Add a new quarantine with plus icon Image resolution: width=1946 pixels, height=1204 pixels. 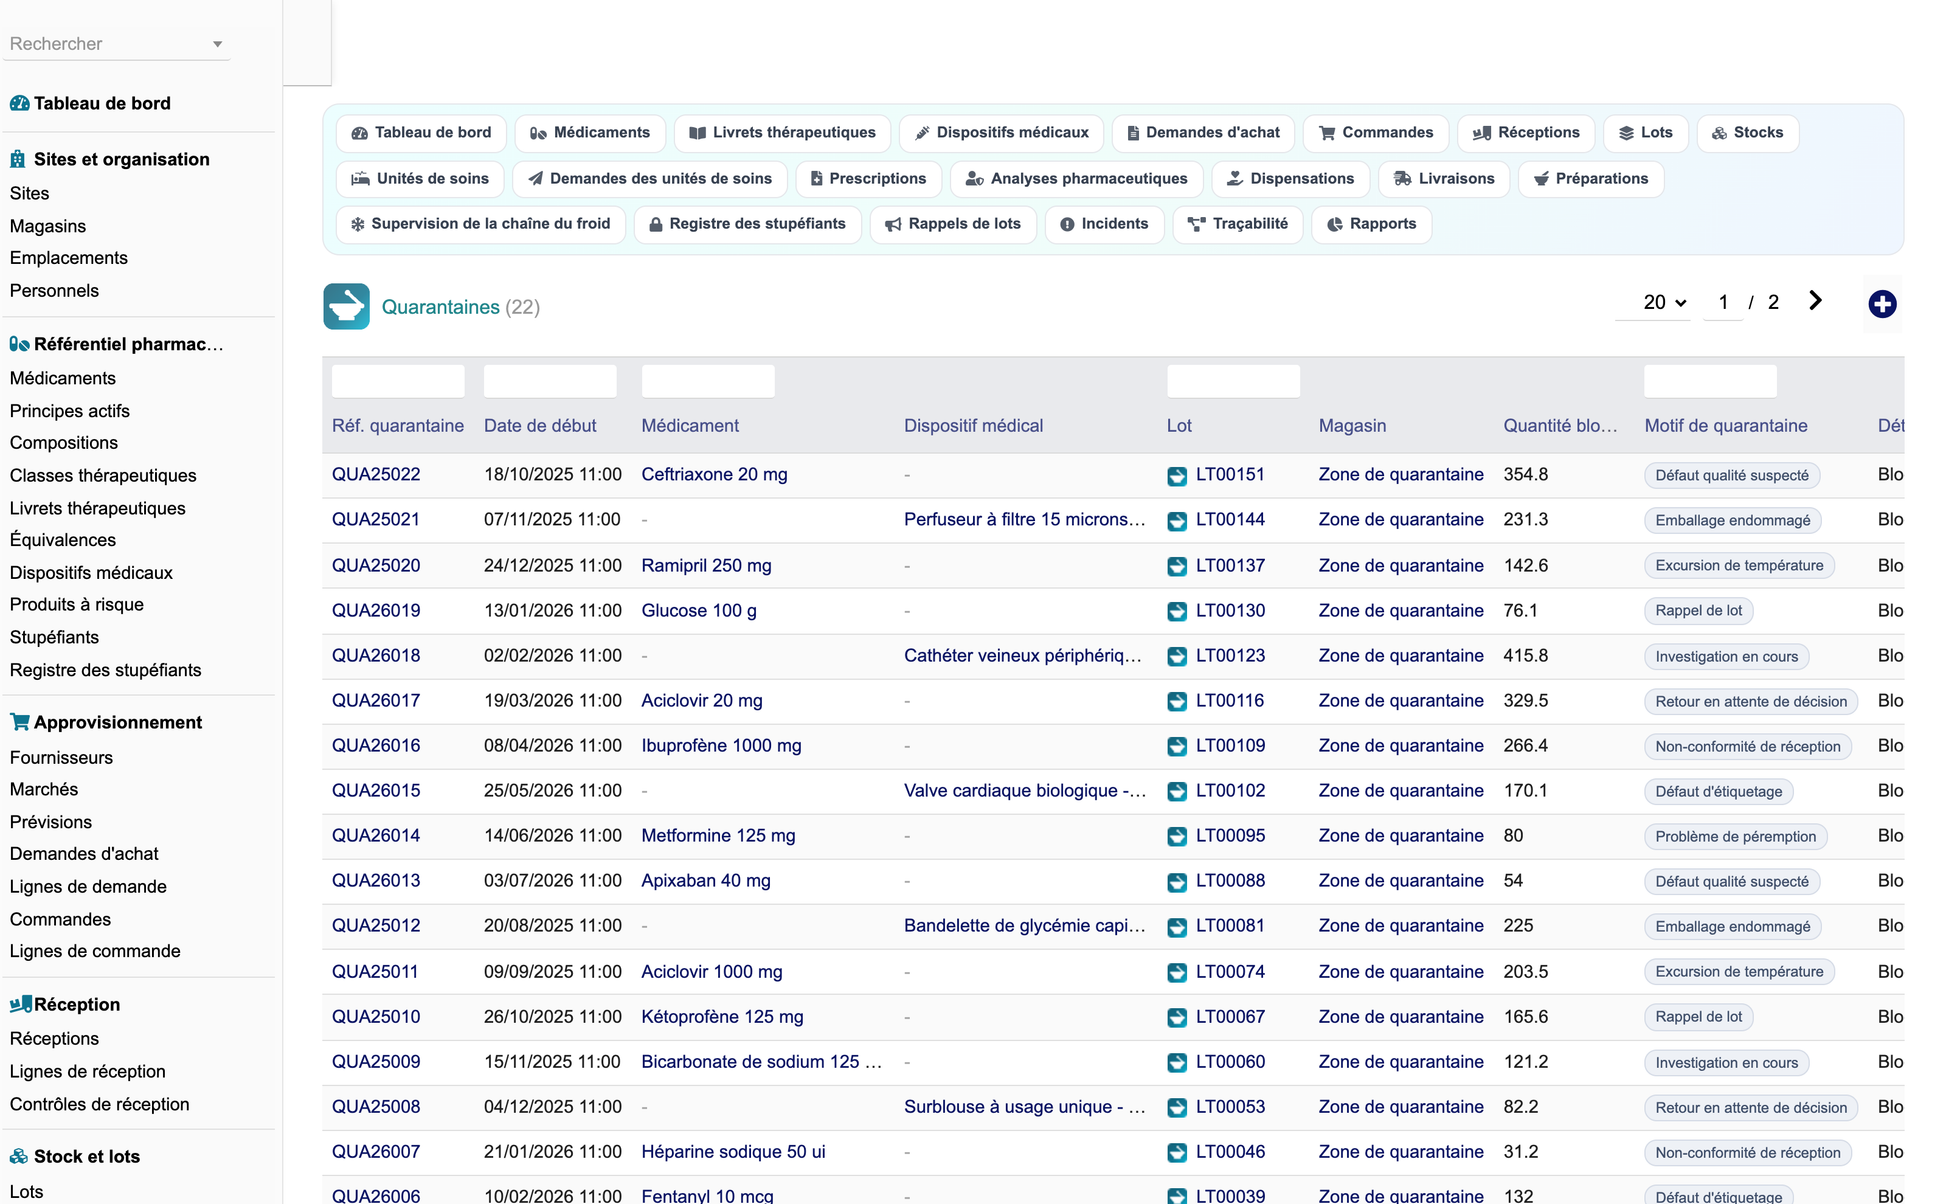point(1882,304)
